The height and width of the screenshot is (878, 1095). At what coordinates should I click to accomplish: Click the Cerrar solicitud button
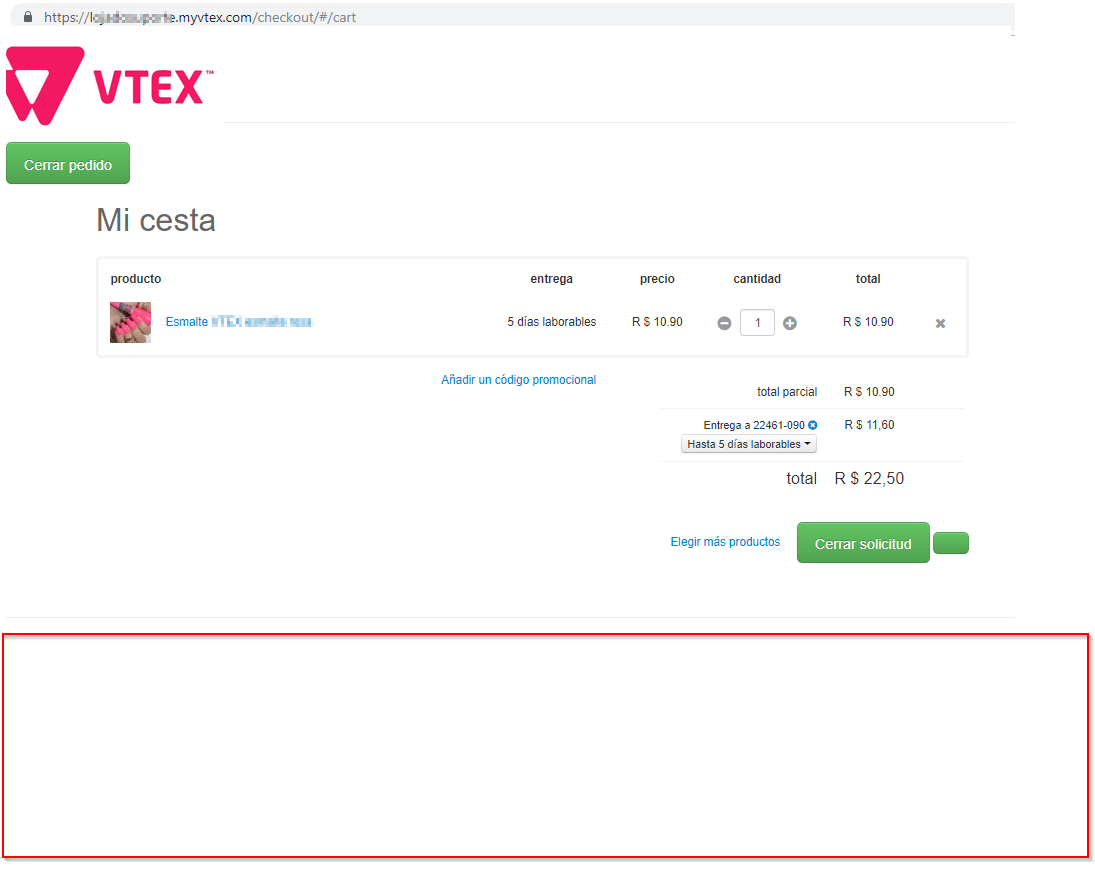tap(862, 542)
